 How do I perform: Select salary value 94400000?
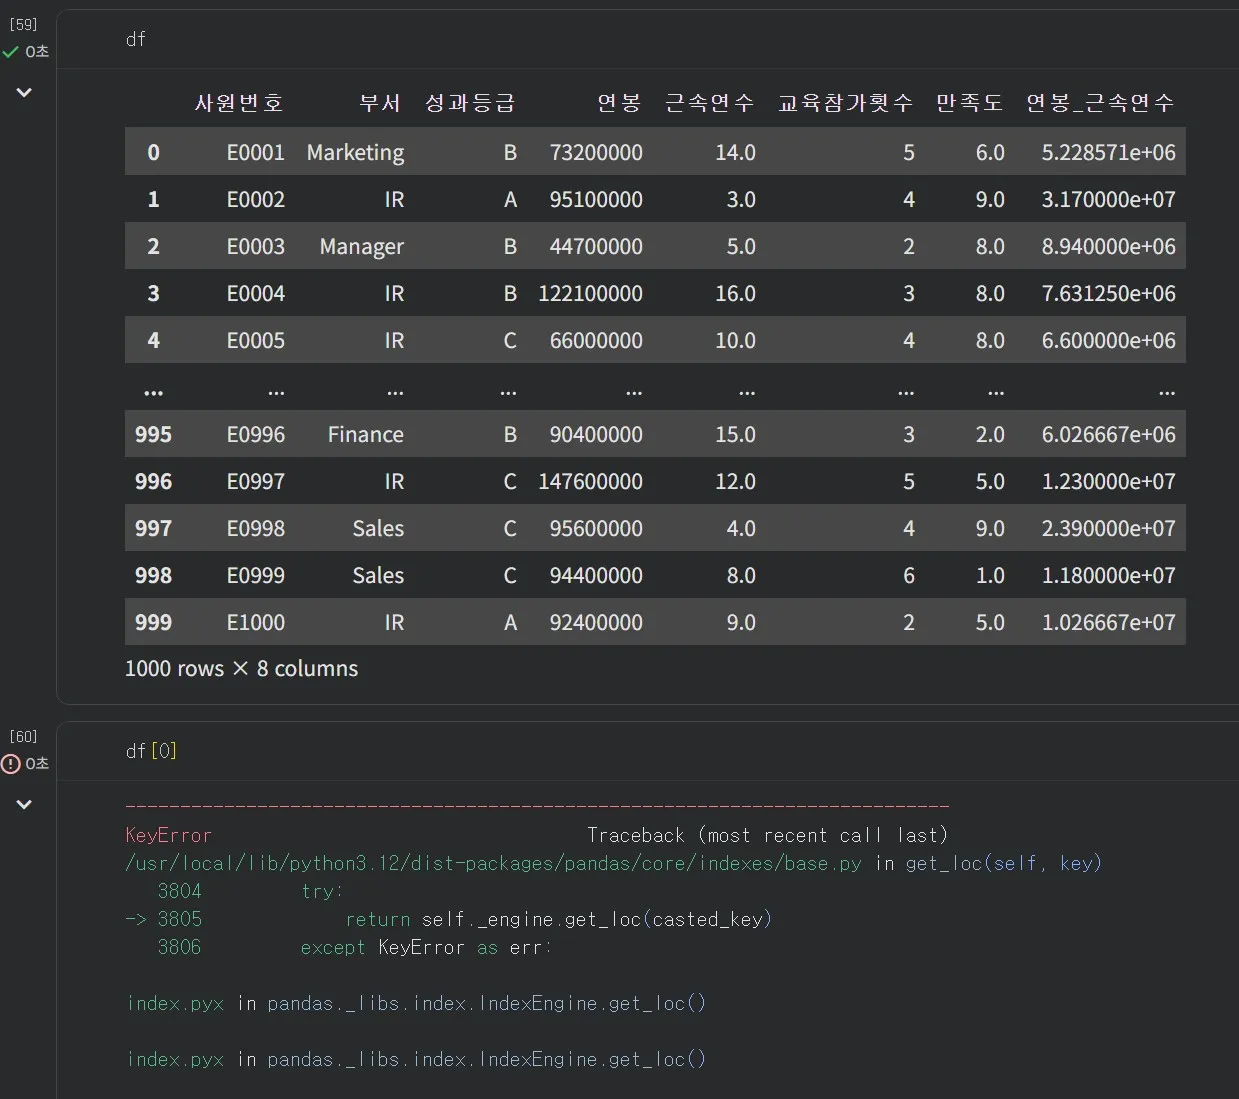596,575
